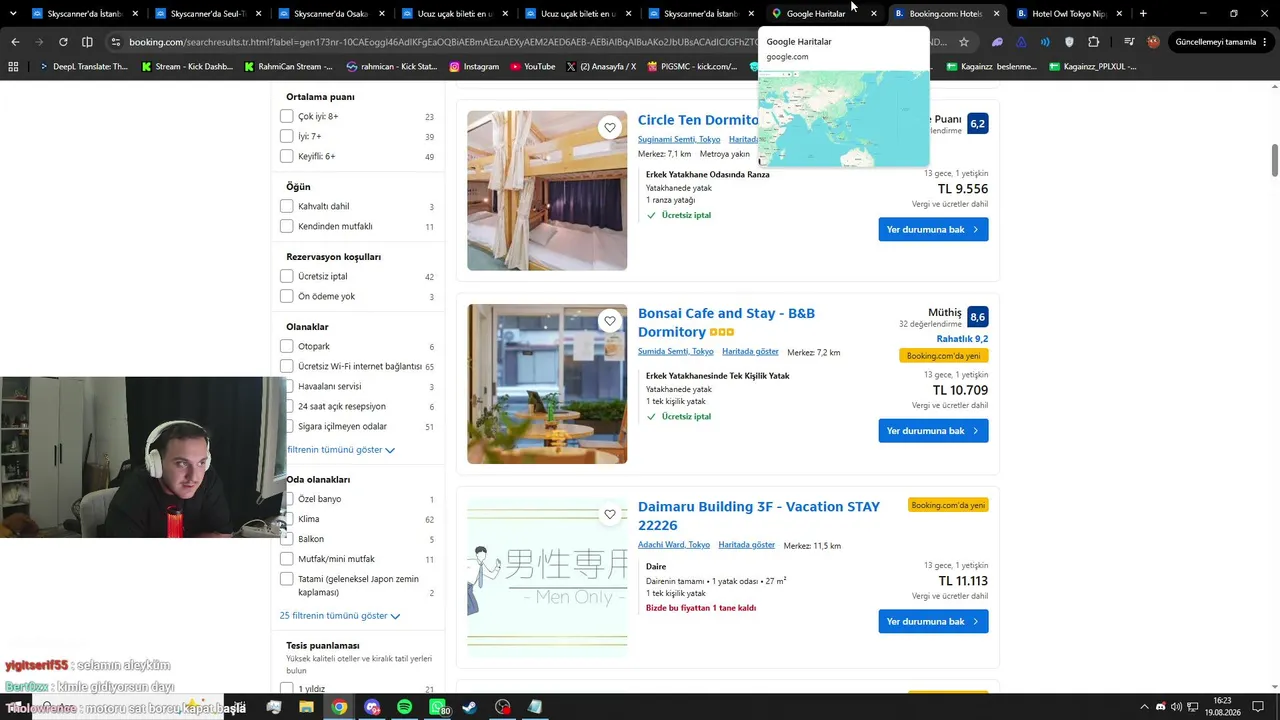Open File Explorer from the taskbar
1280x720 pixels.
pos(306,707)
